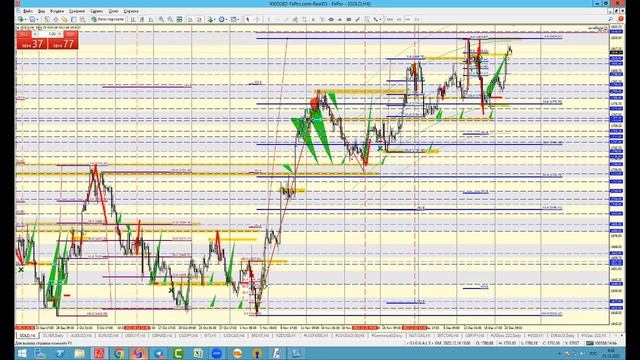Toggle the Auto Scroll chart icon
Viewport: 640px width, 360px height.
[190, 19]
